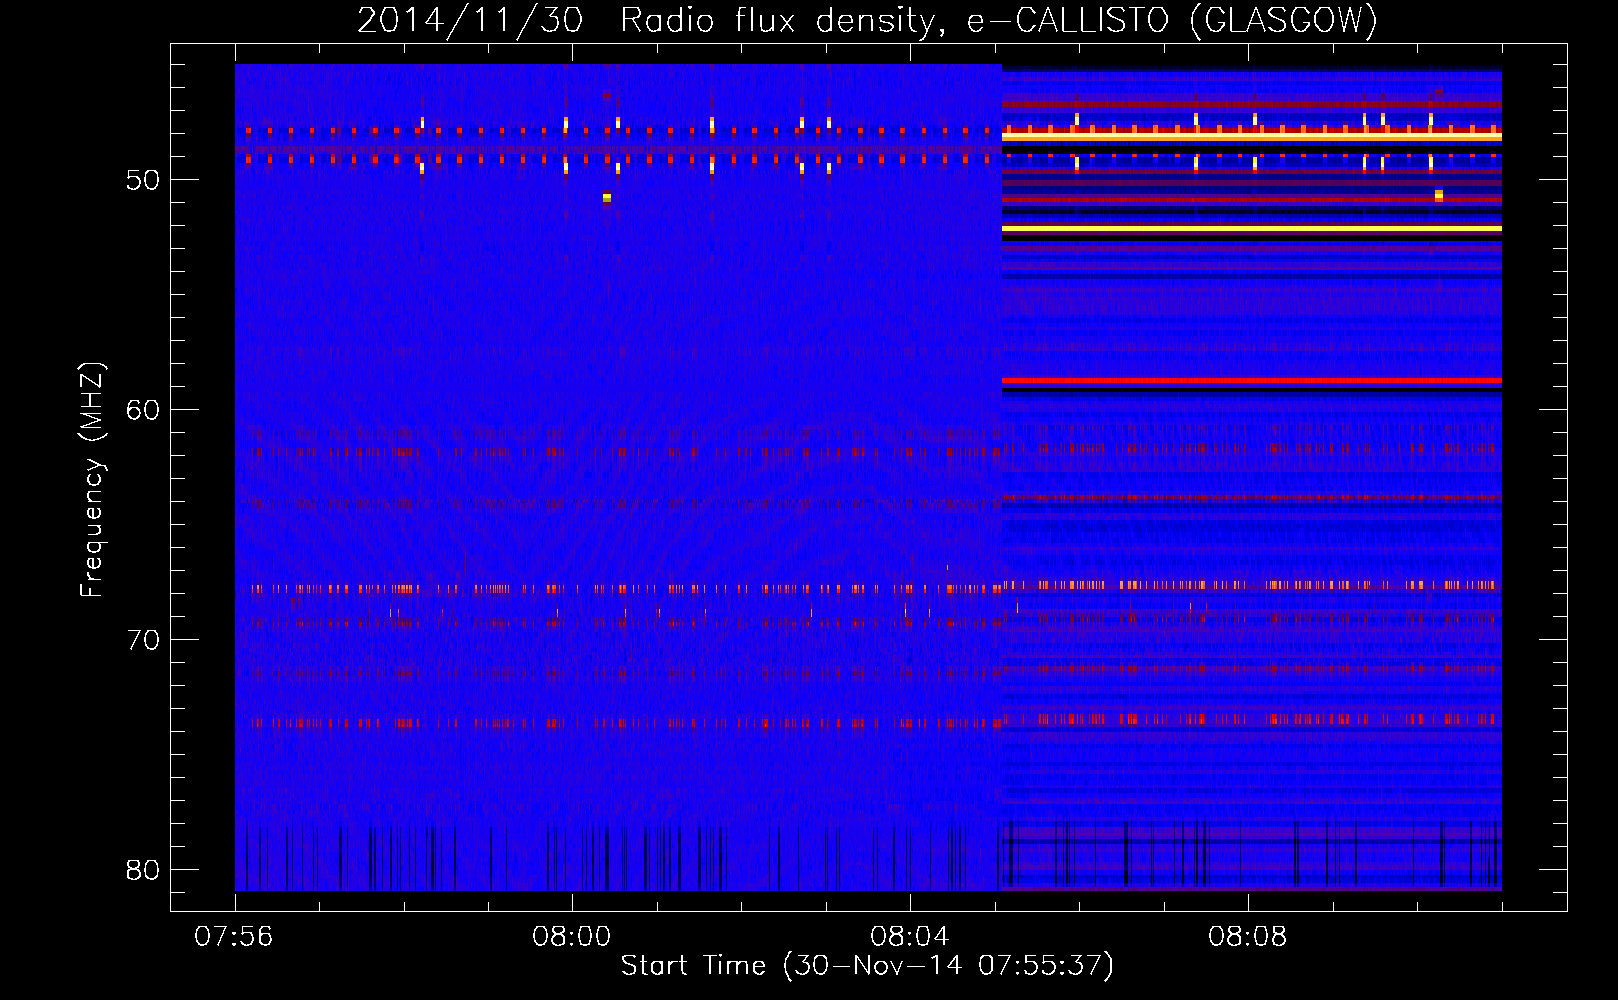Click the 80 frequency tick label
Image resolution: width=1618 pixels, height=1000 pixels.
(x=143, y=870)
